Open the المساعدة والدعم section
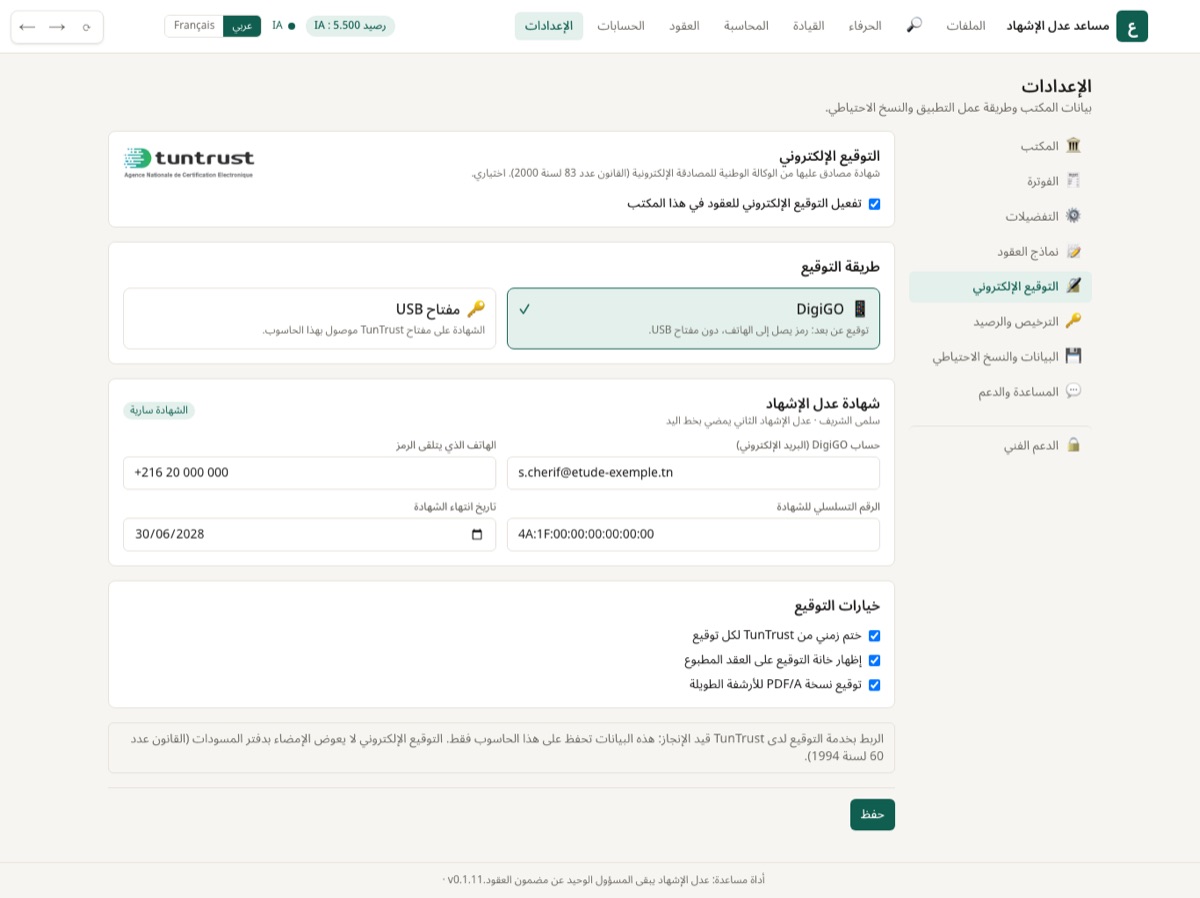This screenshot has width=1200, height=898. point(1000,391)
